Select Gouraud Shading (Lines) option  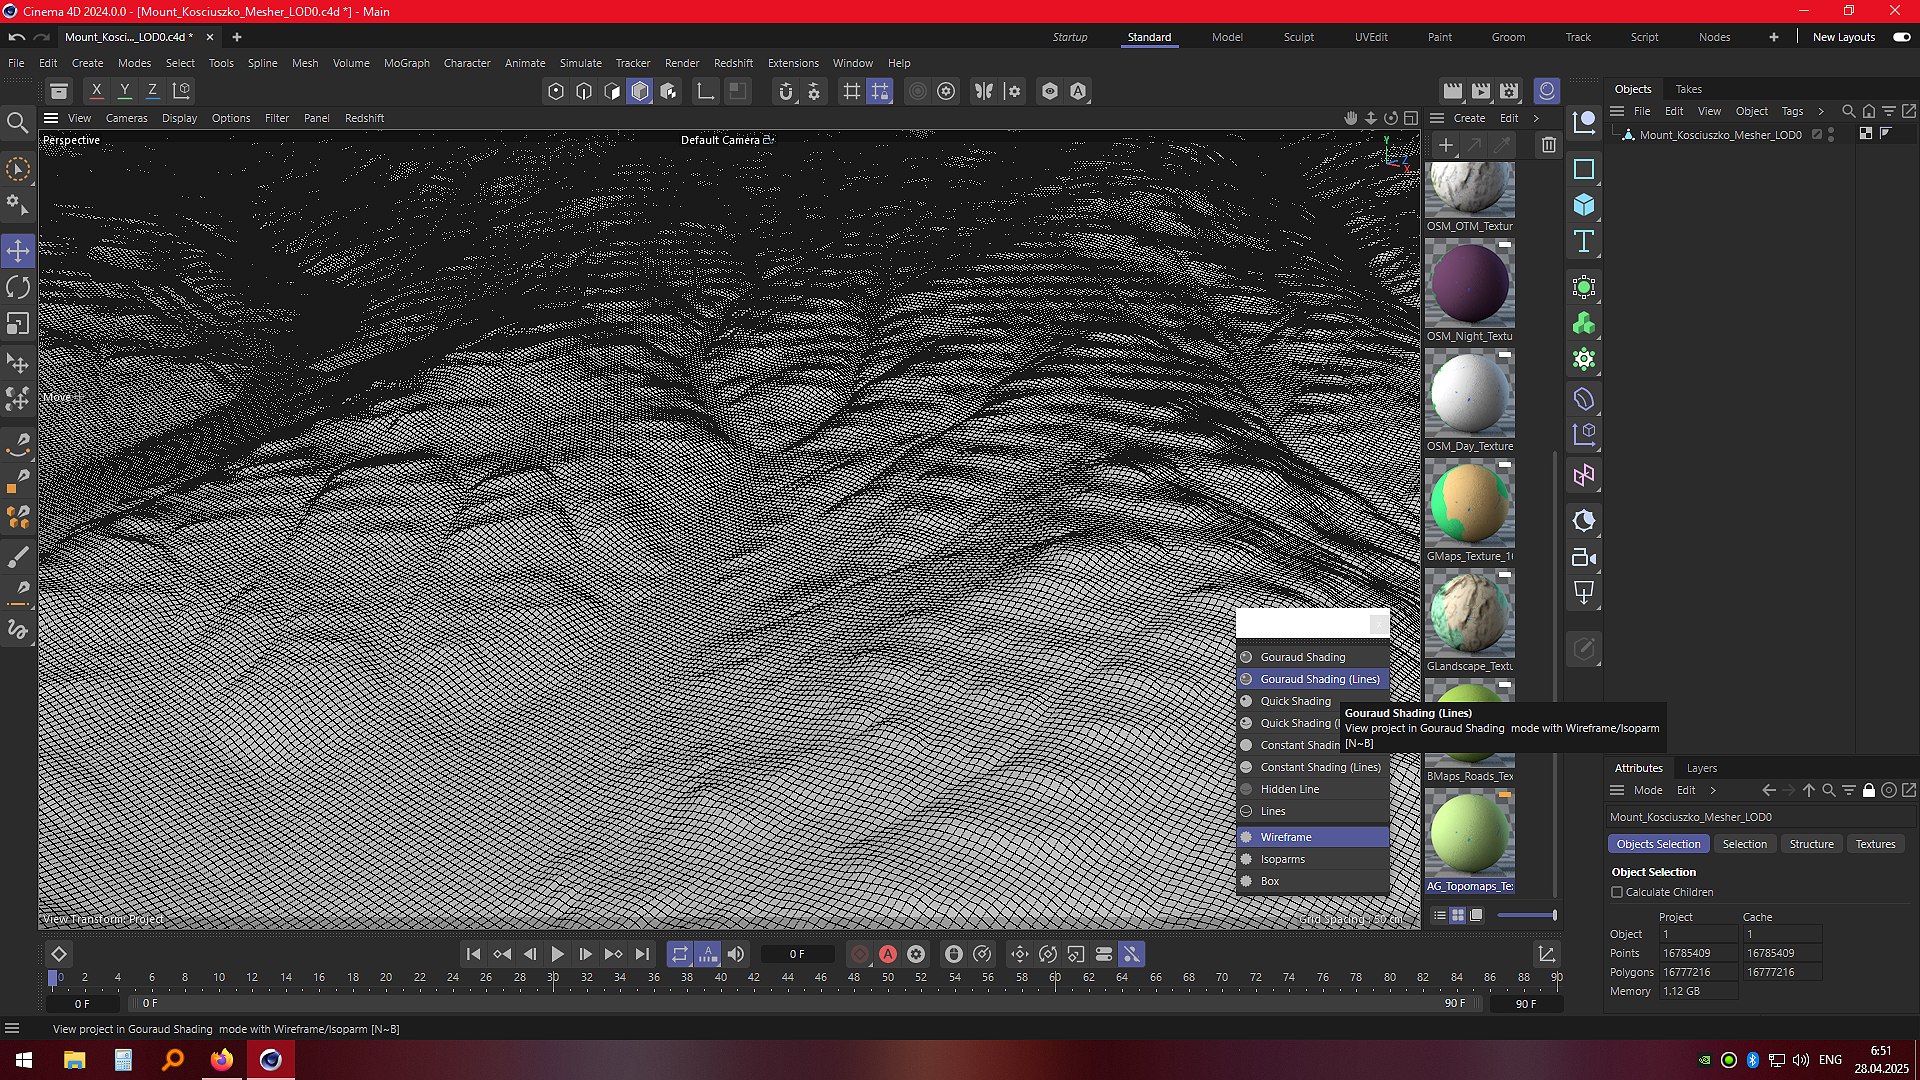1313,679
